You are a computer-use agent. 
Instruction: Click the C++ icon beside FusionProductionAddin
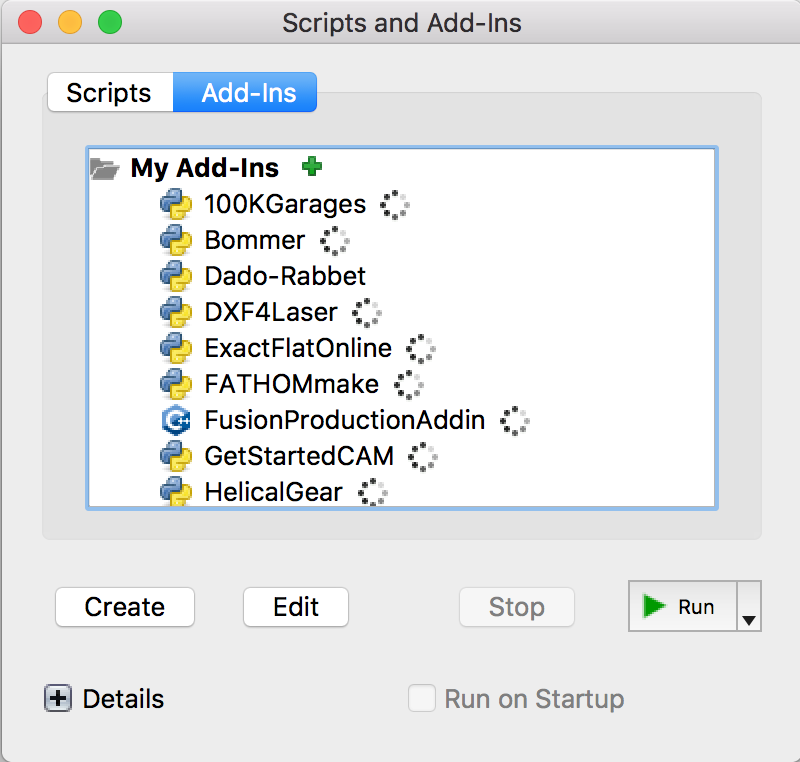point(176,420)
